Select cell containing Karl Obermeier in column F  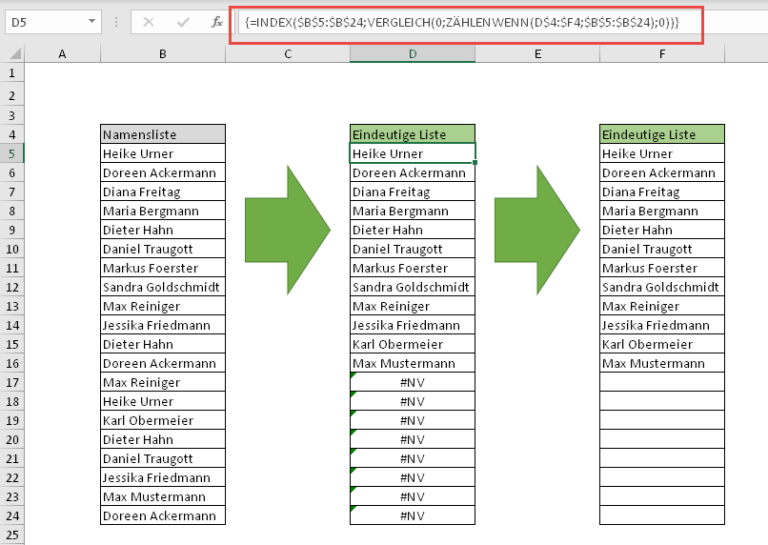[661, 344]
